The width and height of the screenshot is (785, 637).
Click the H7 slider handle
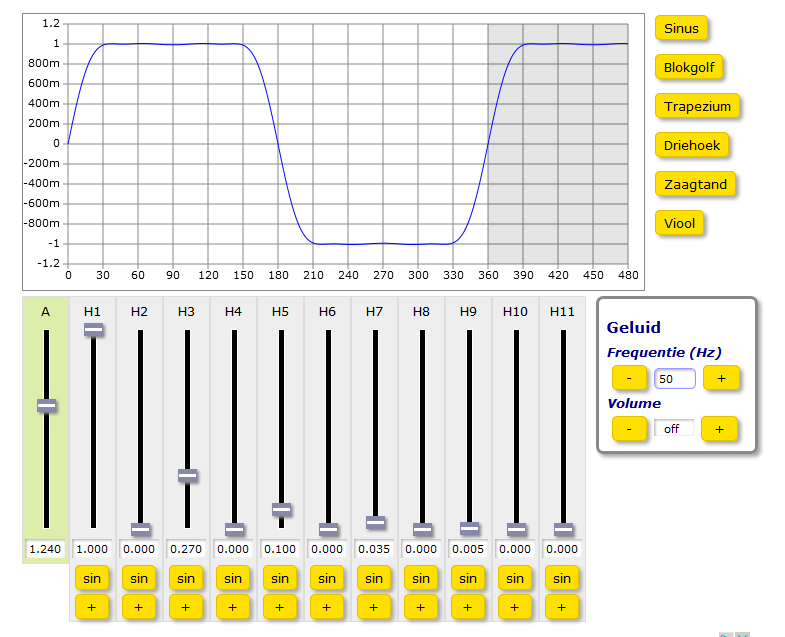coord(375,522)
